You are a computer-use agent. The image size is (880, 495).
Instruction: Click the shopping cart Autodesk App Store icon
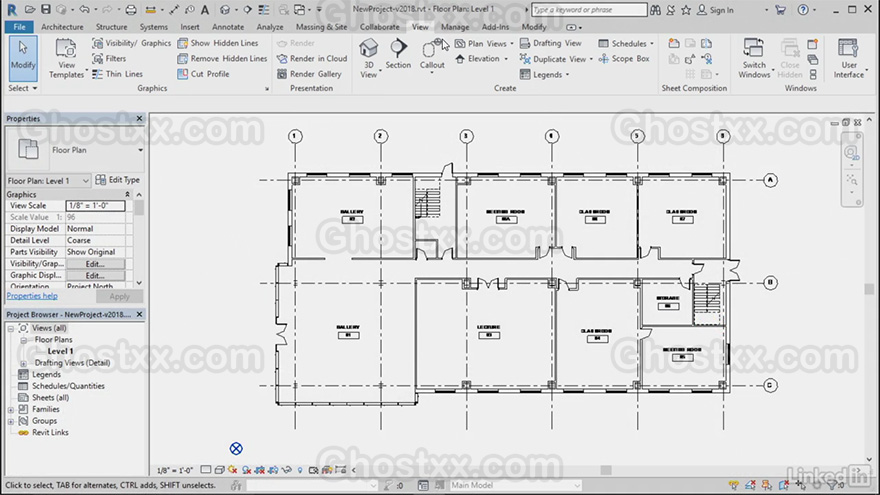pyautogui.click(x=780, y=10)
